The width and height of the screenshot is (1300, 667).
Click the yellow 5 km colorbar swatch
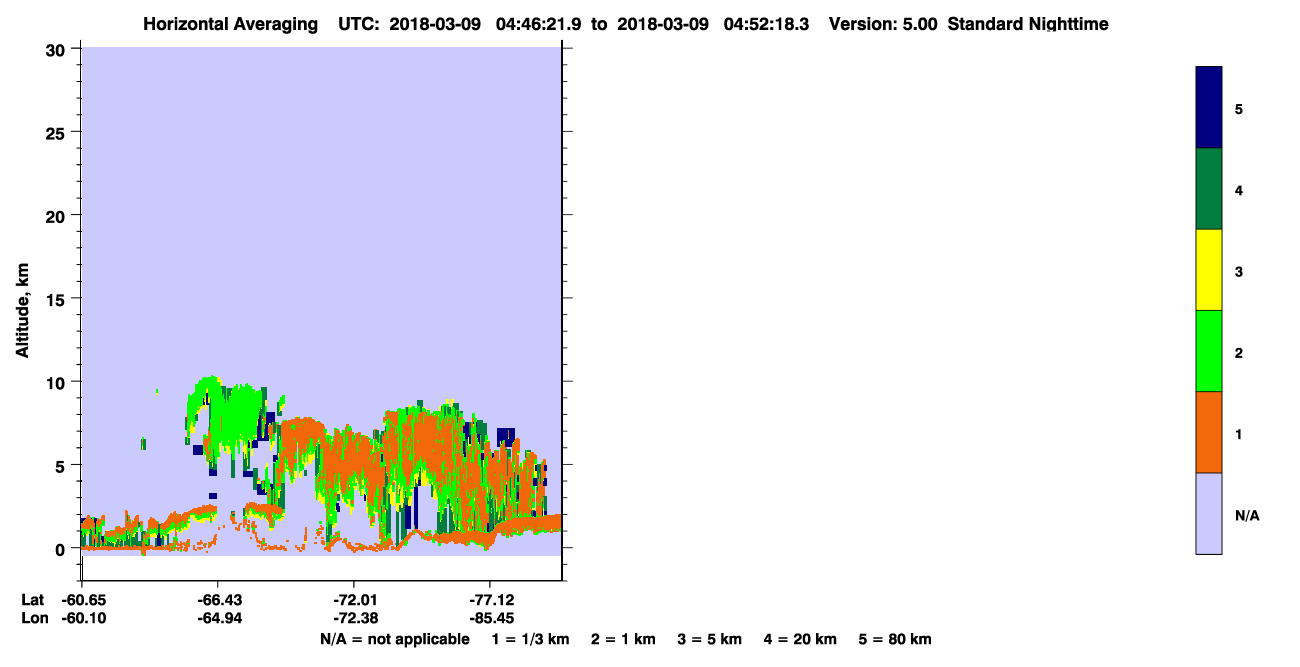[x=1208, y=270]
